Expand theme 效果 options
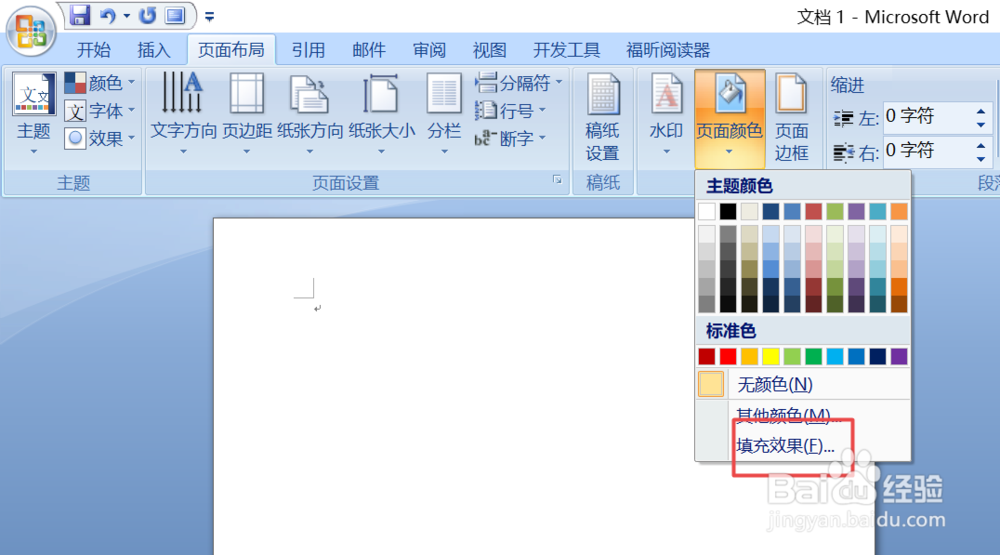The width and height of the screenshot is (1000, 555). (x=100, y=138)
